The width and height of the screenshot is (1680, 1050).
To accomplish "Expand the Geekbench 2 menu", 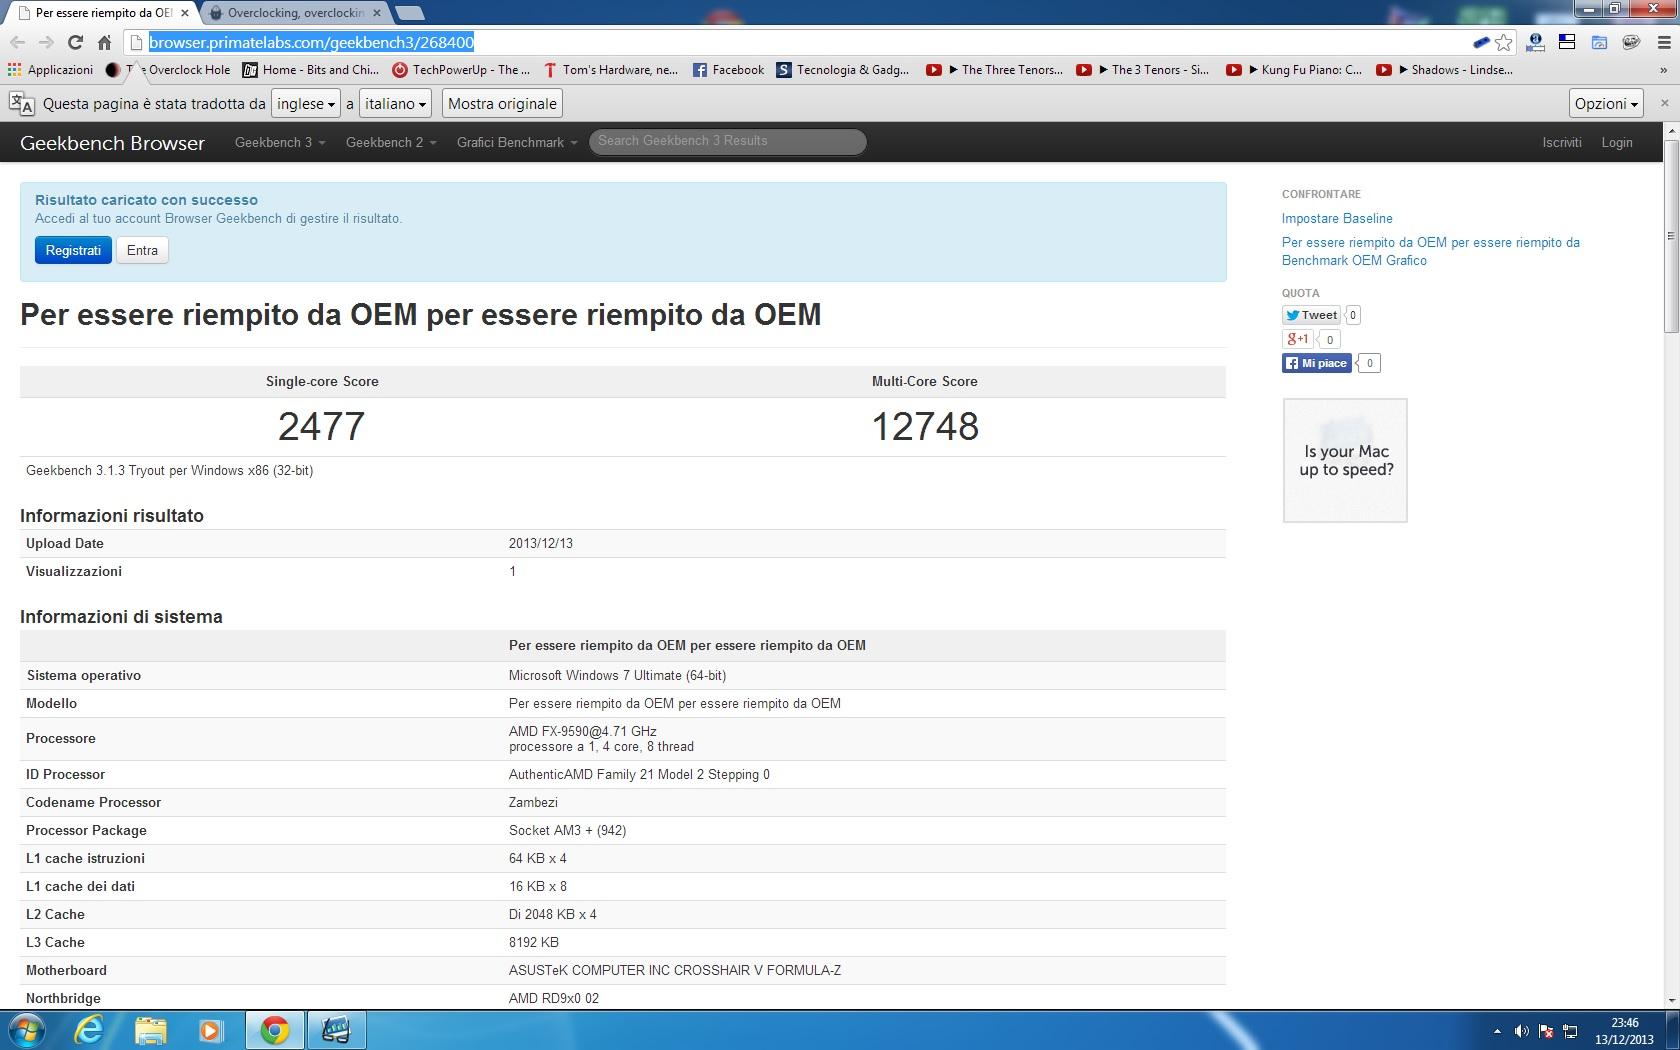I will pos(391,142).
